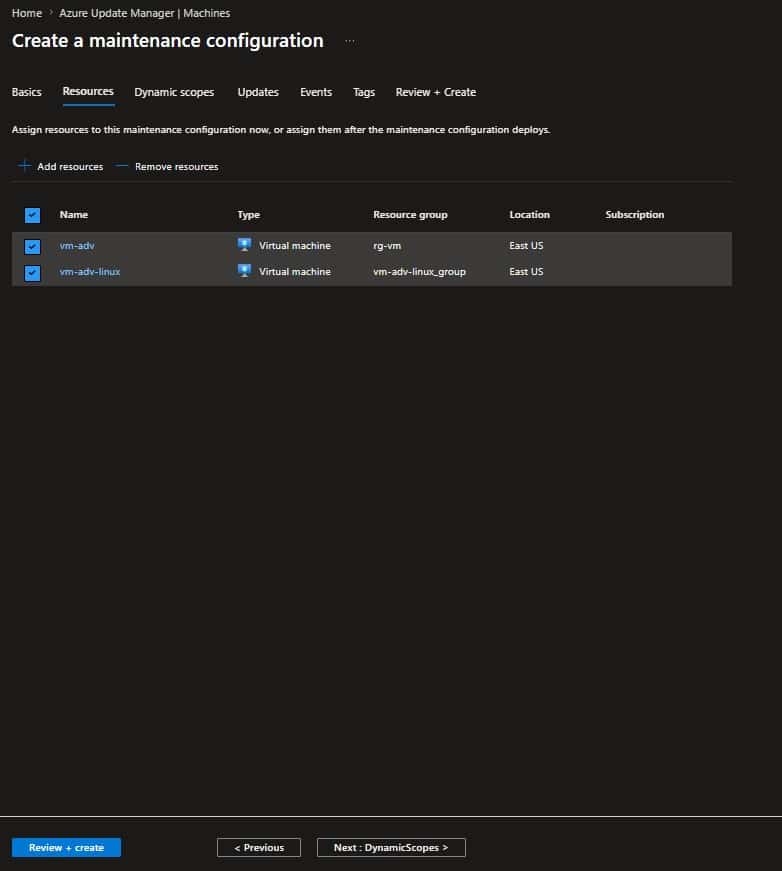
Task: Uncheck the vm-adv-linux row checkbox
Action: 32,272
